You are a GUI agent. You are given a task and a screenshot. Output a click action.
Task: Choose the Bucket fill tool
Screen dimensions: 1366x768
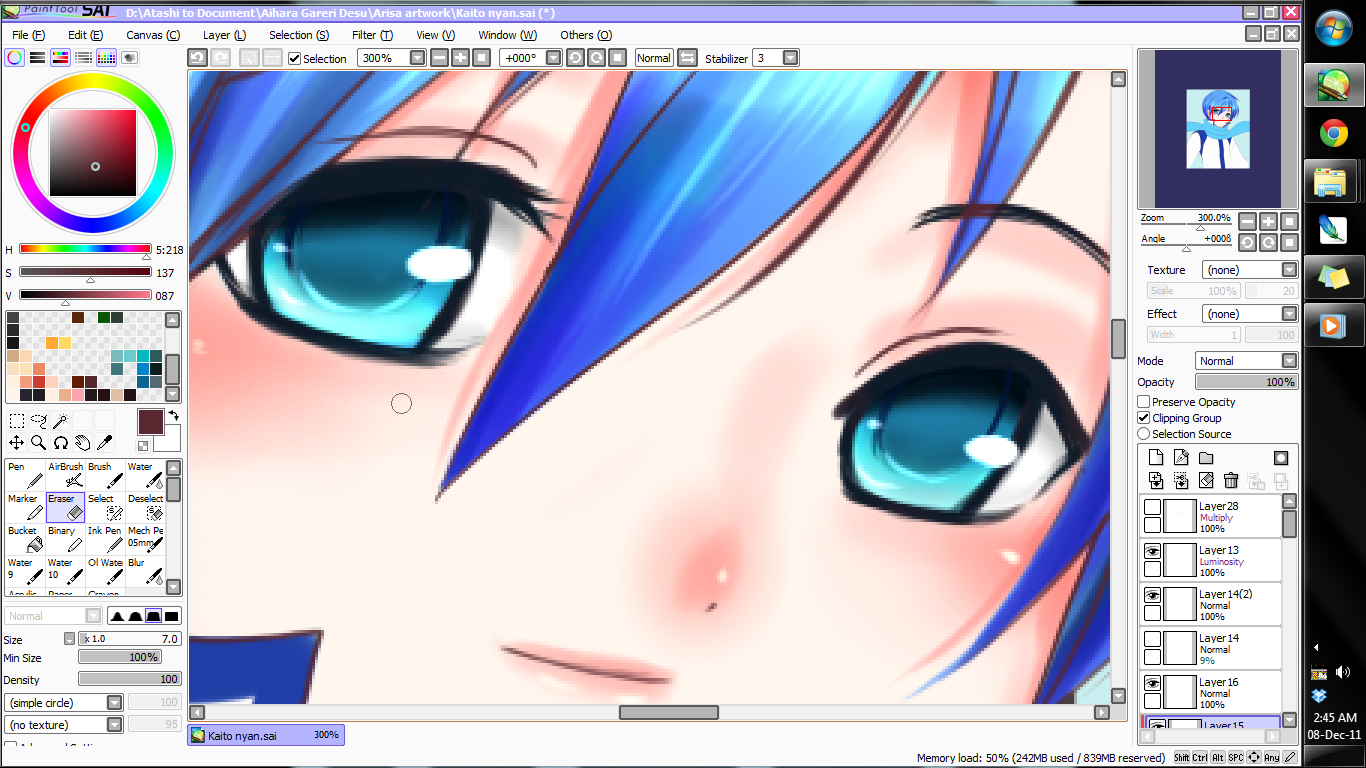coord(25,540)
